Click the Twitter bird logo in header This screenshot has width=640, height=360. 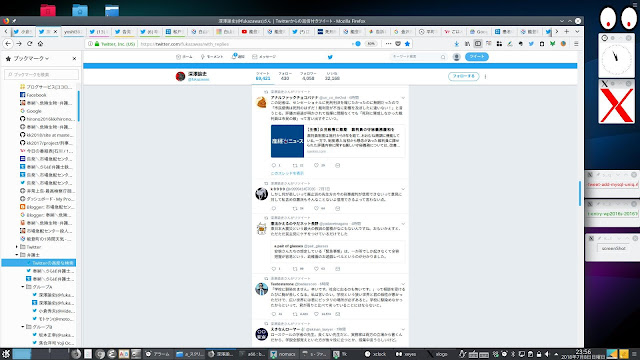(x=330, y=57)
